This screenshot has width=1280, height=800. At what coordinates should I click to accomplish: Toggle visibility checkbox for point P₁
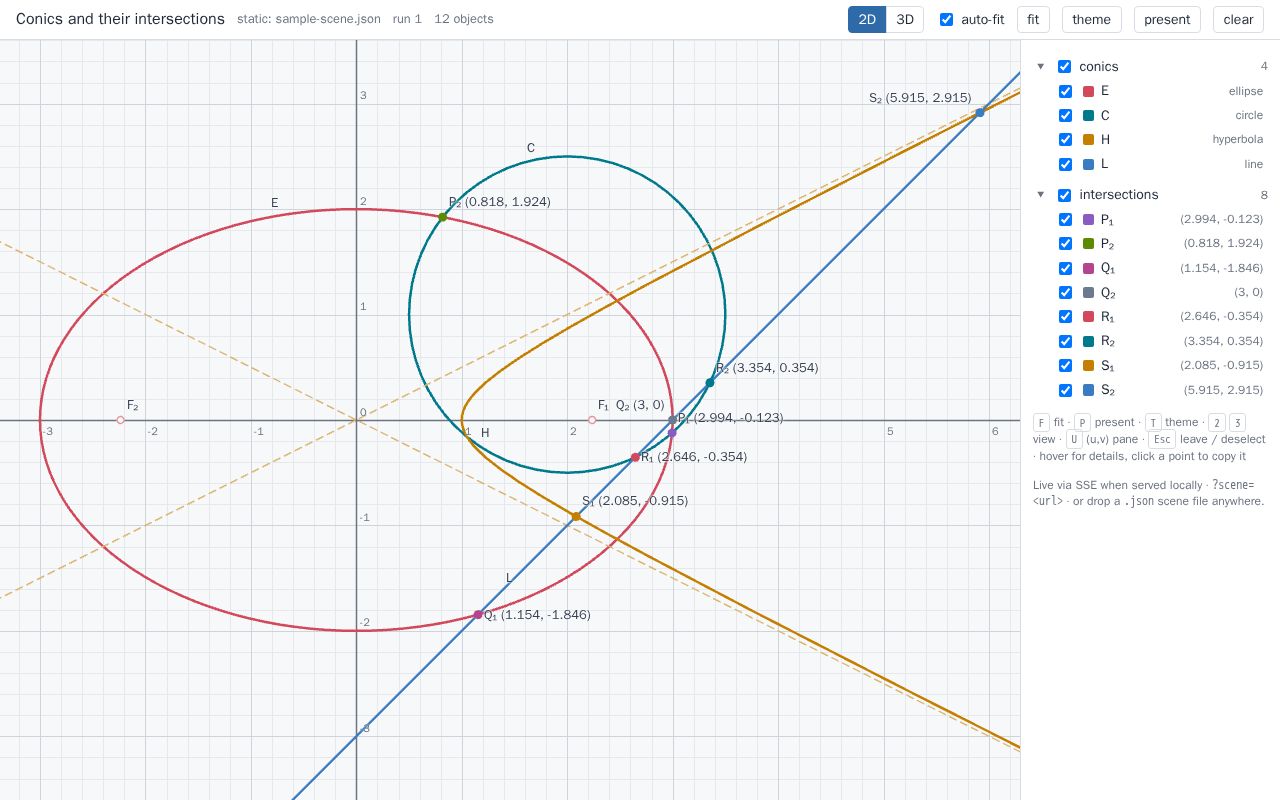1065,219
